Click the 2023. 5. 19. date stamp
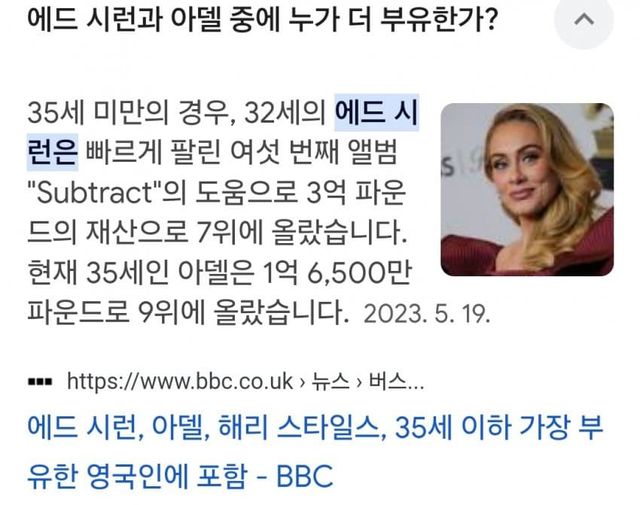Screen dimensions: 640x505 [427, 315]
